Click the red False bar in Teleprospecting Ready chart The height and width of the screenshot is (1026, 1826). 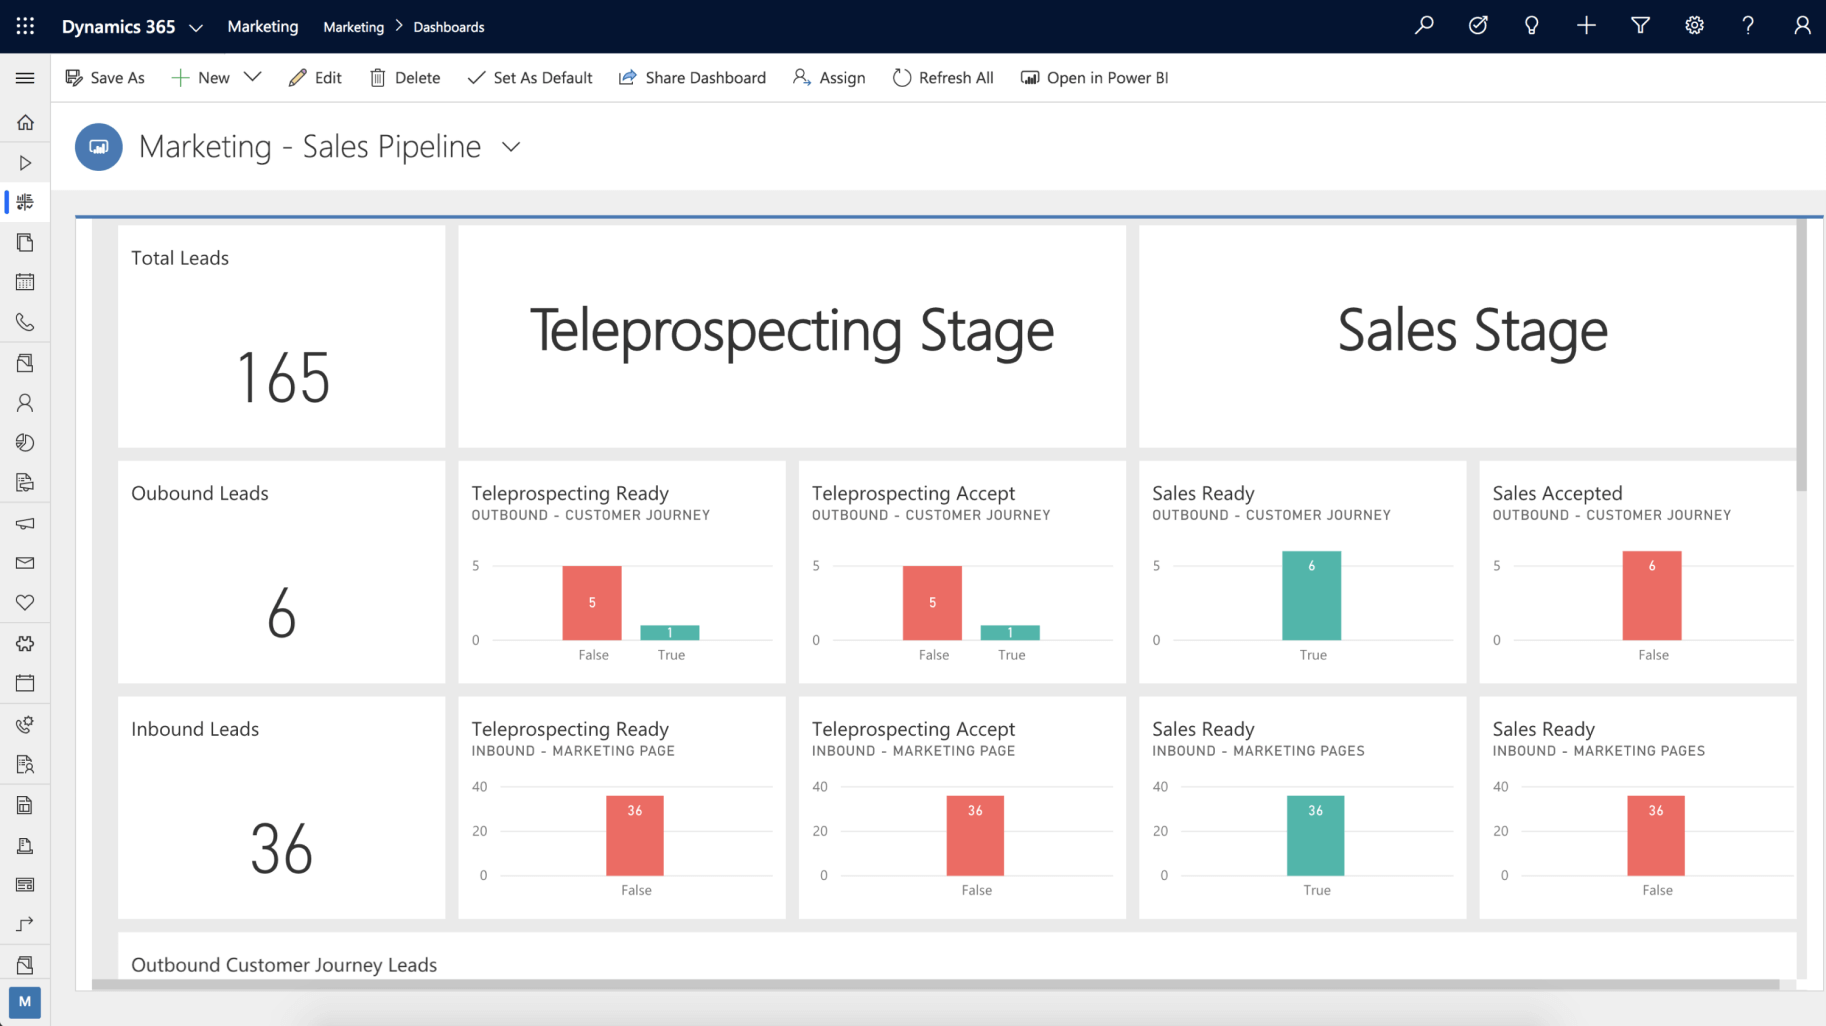point(592,603)
